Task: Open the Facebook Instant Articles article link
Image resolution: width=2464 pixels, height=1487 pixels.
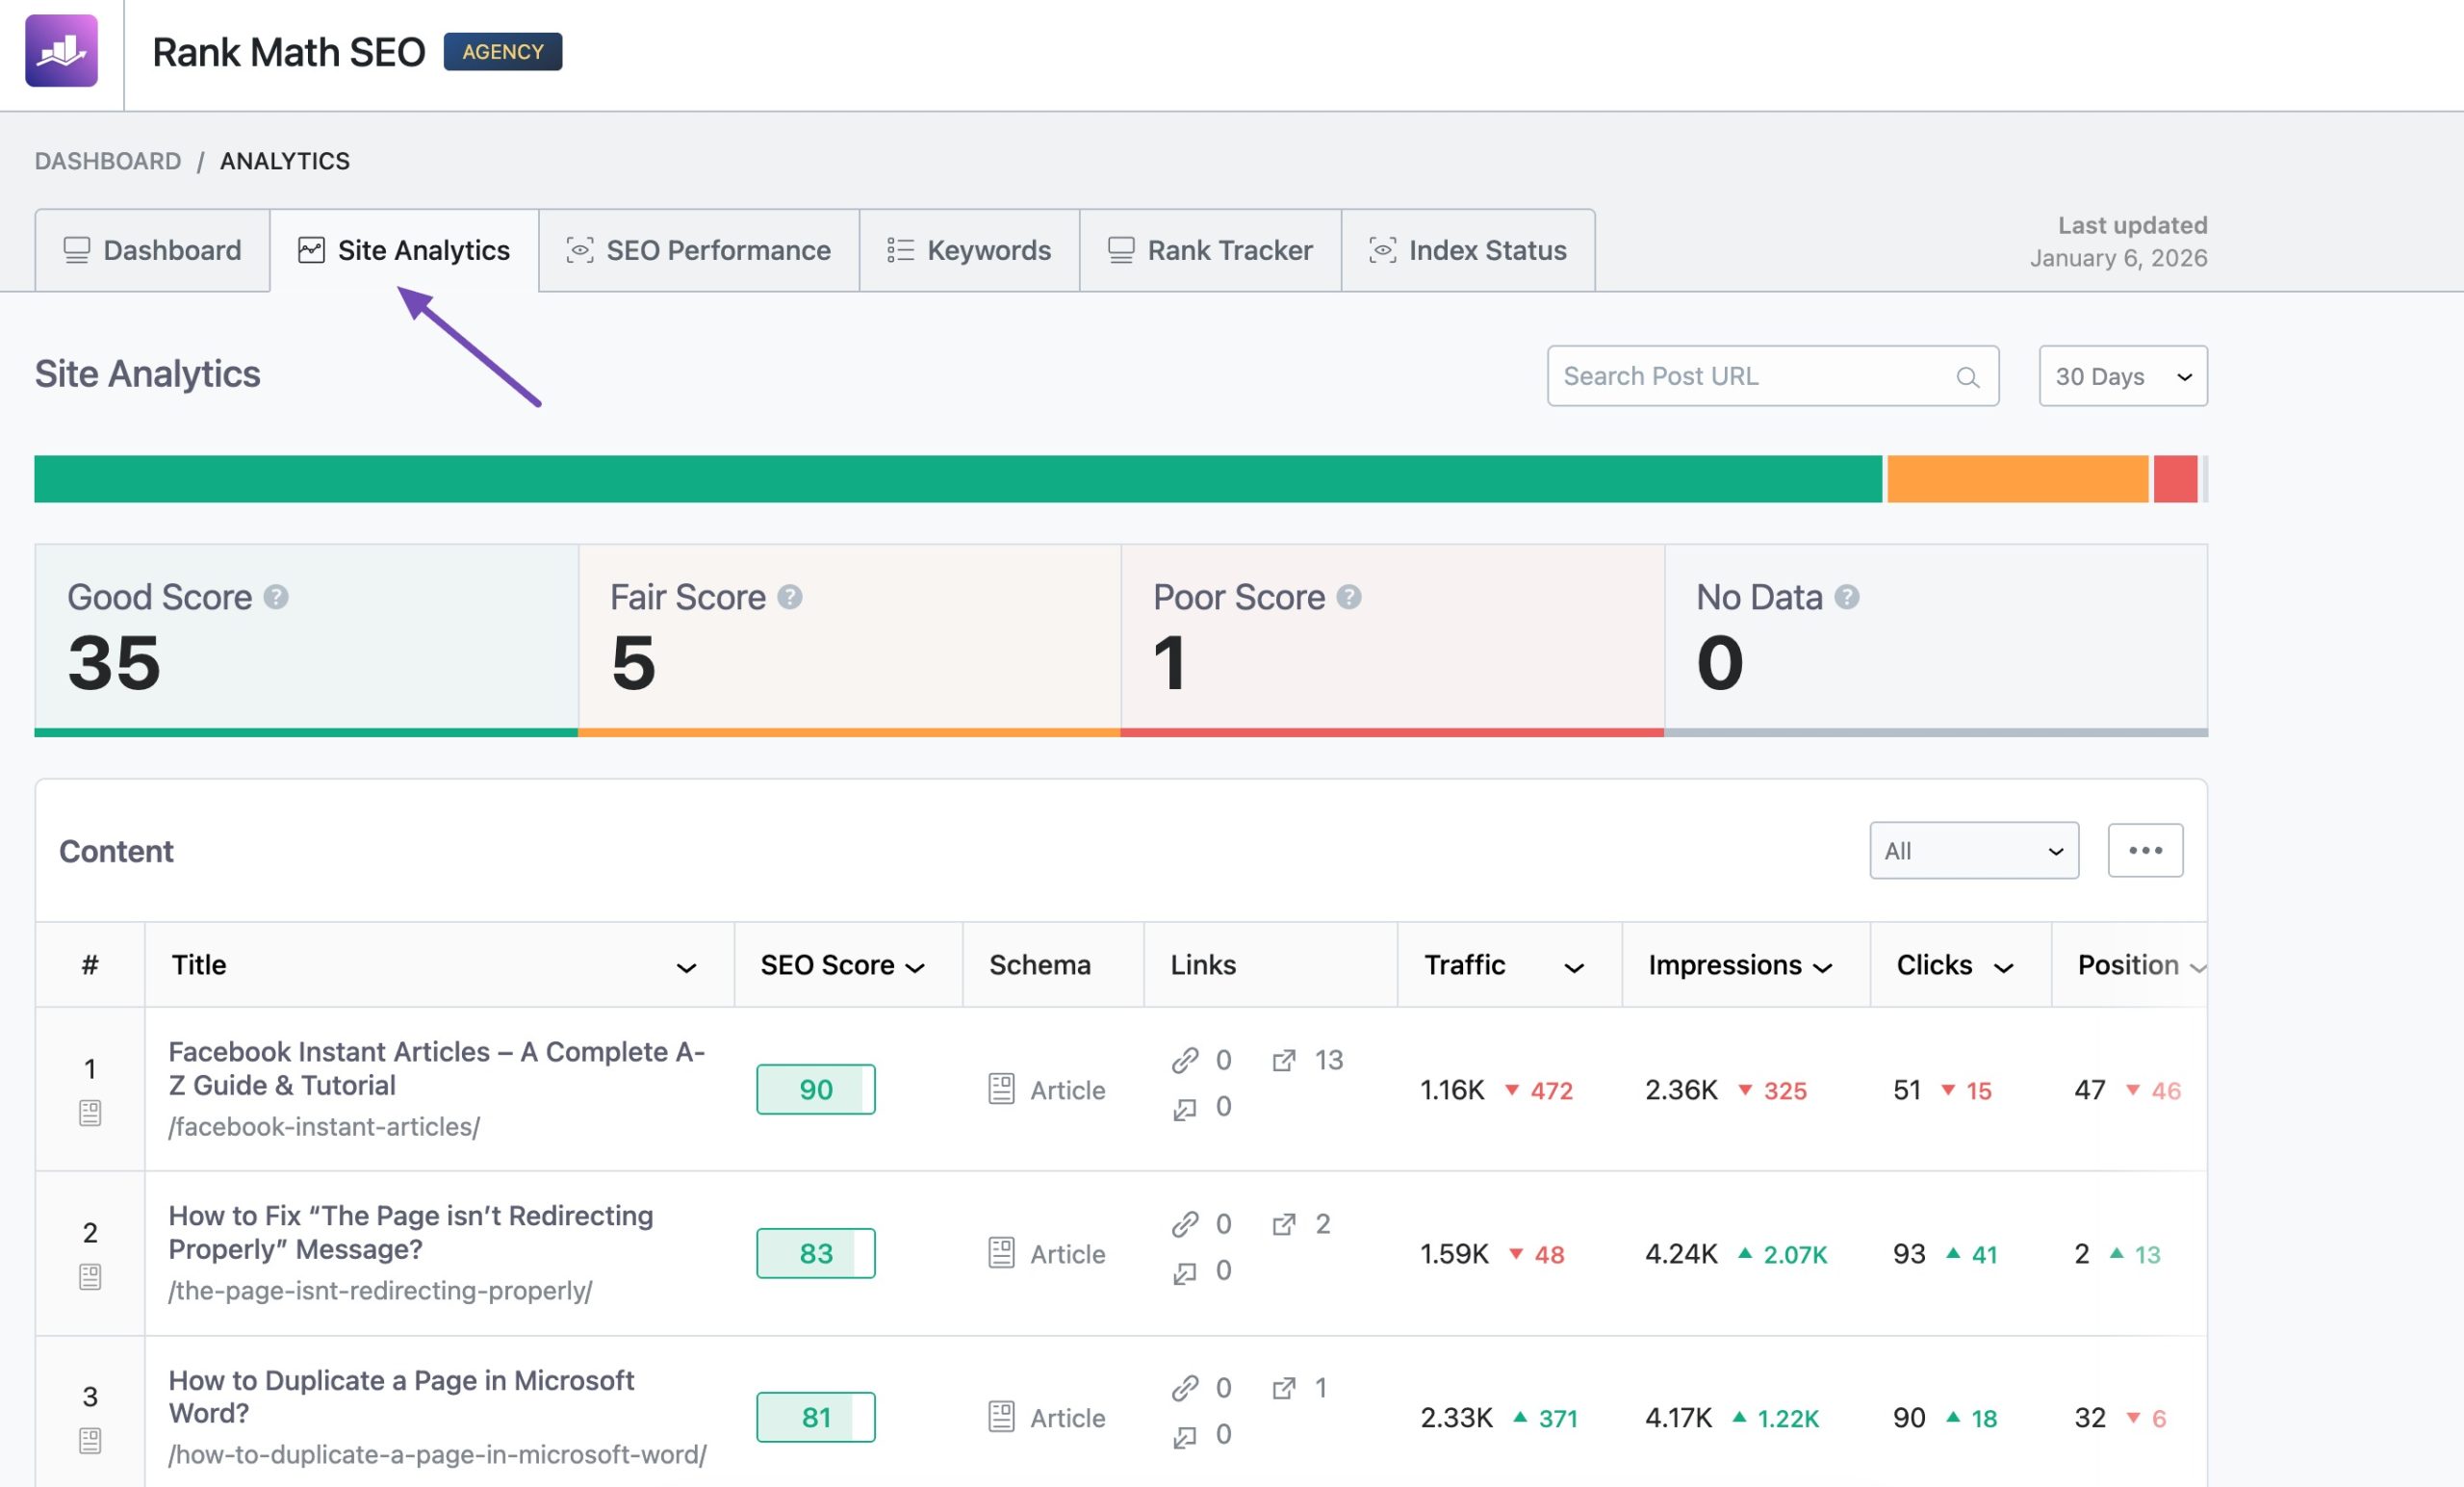Action: point(435,1068)
